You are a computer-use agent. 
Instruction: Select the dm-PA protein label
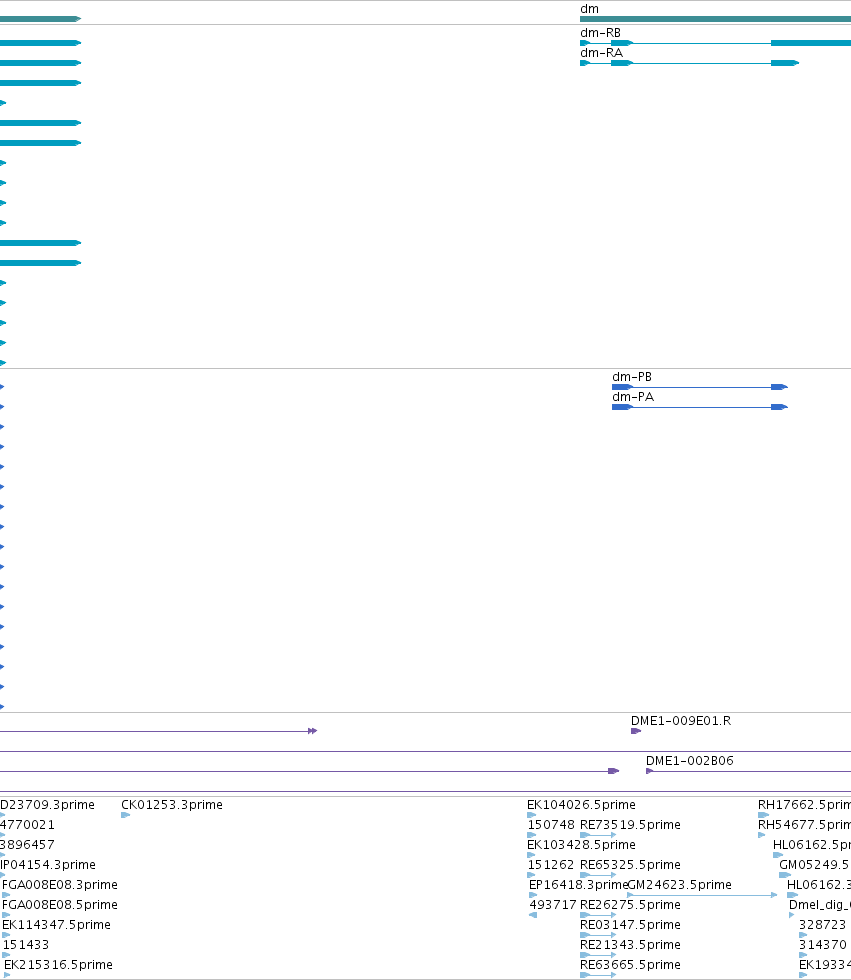point(633,397)
